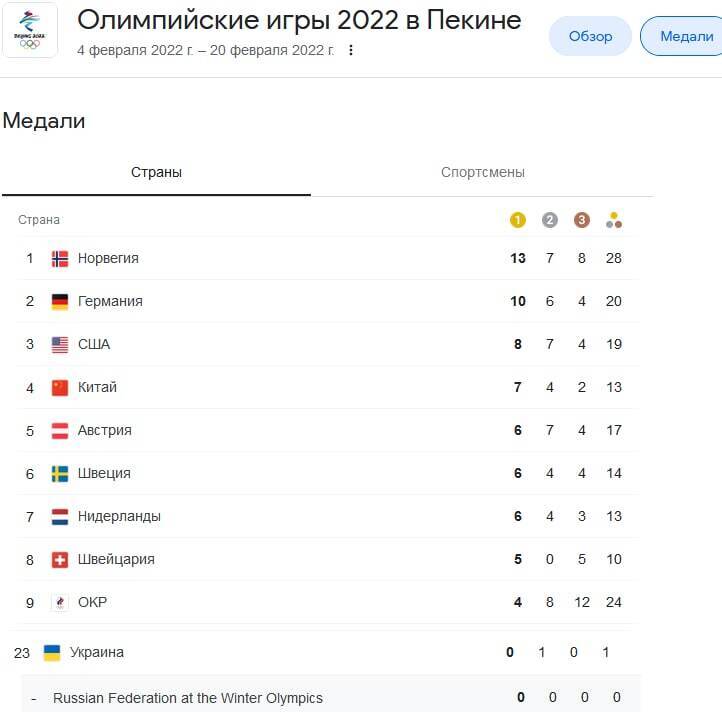Open the three-dot options menu

point(350,50)
